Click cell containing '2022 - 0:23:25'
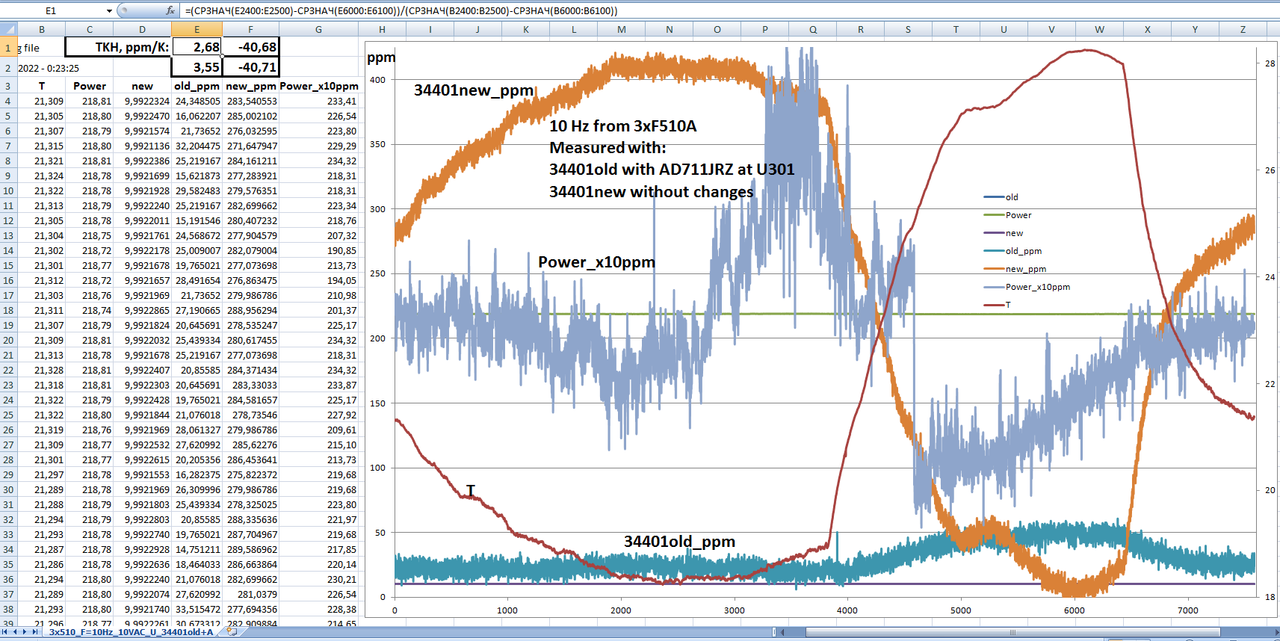Image resolution: width=1280 pixels, height=641 pixels. tap(42, 68)
